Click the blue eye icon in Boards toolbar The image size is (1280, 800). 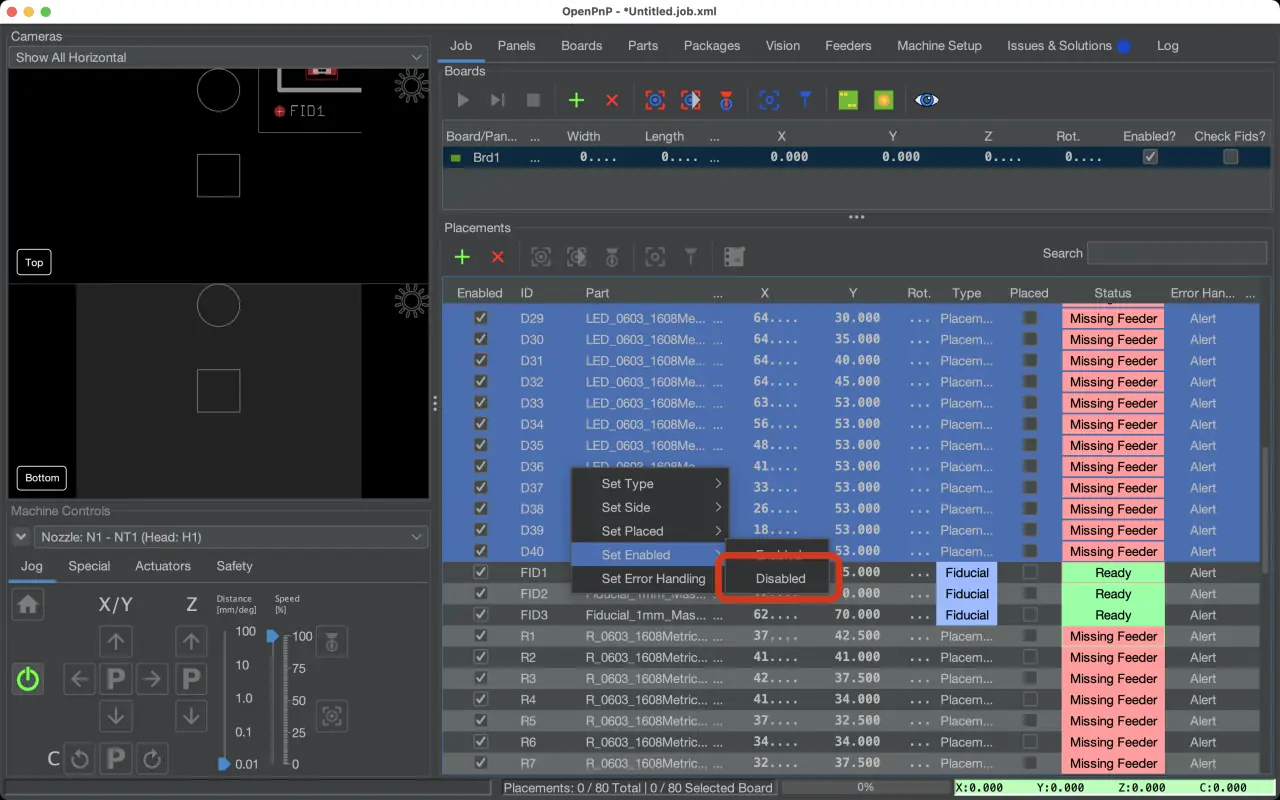(x=926, y=100)
